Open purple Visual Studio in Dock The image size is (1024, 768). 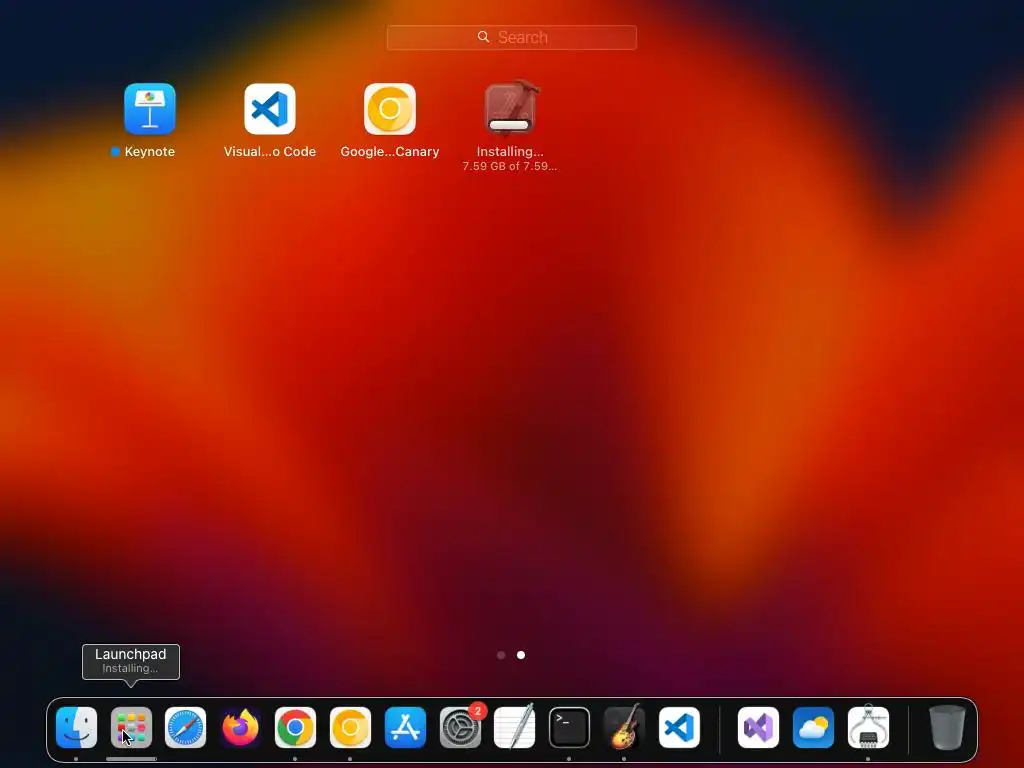758,727
